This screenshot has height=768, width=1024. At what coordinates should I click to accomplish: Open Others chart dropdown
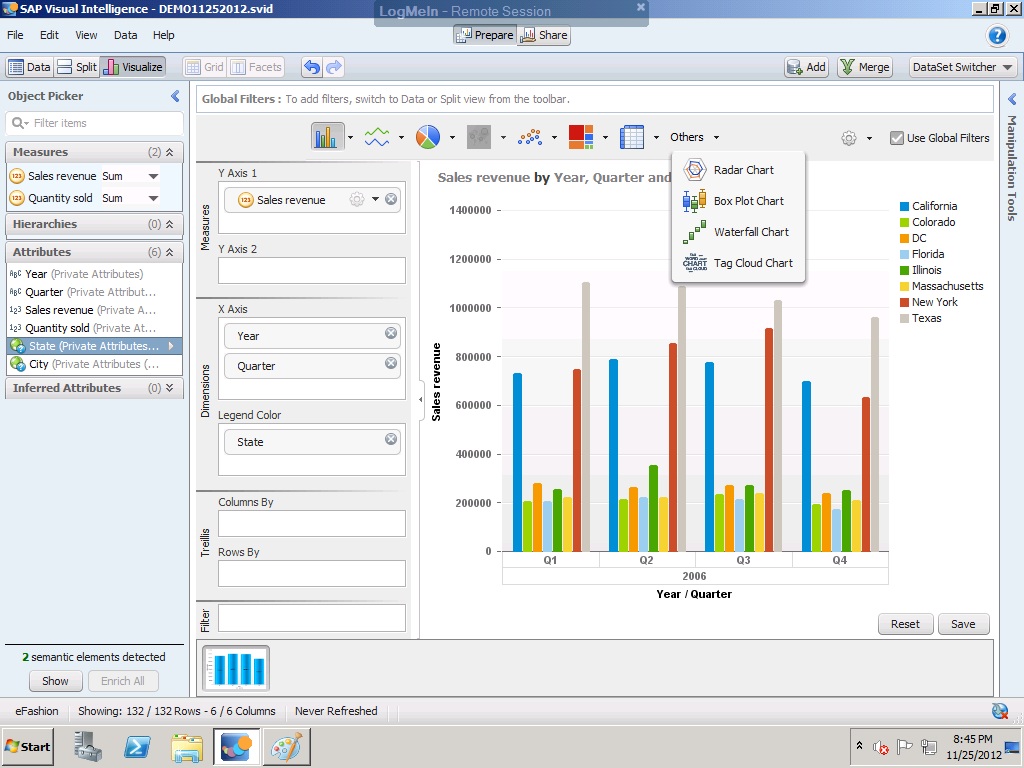click(694, 137)
